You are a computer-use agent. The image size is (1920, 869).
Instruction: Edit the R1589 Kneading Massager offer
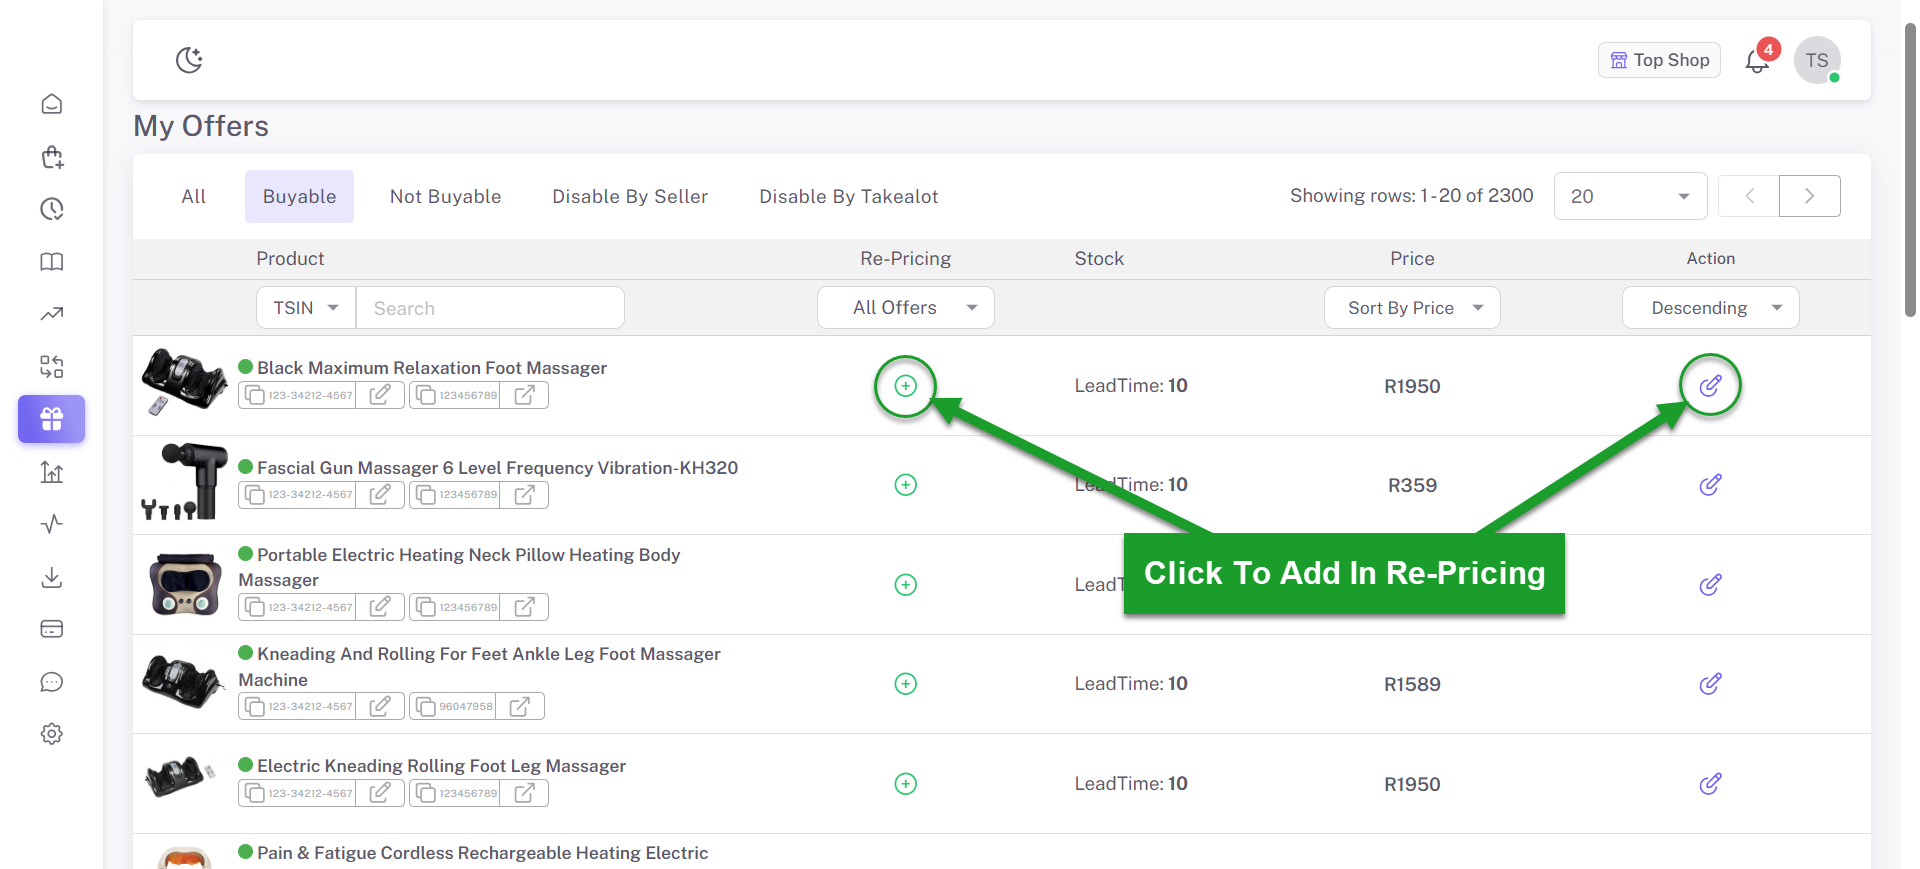point(1710,684)
